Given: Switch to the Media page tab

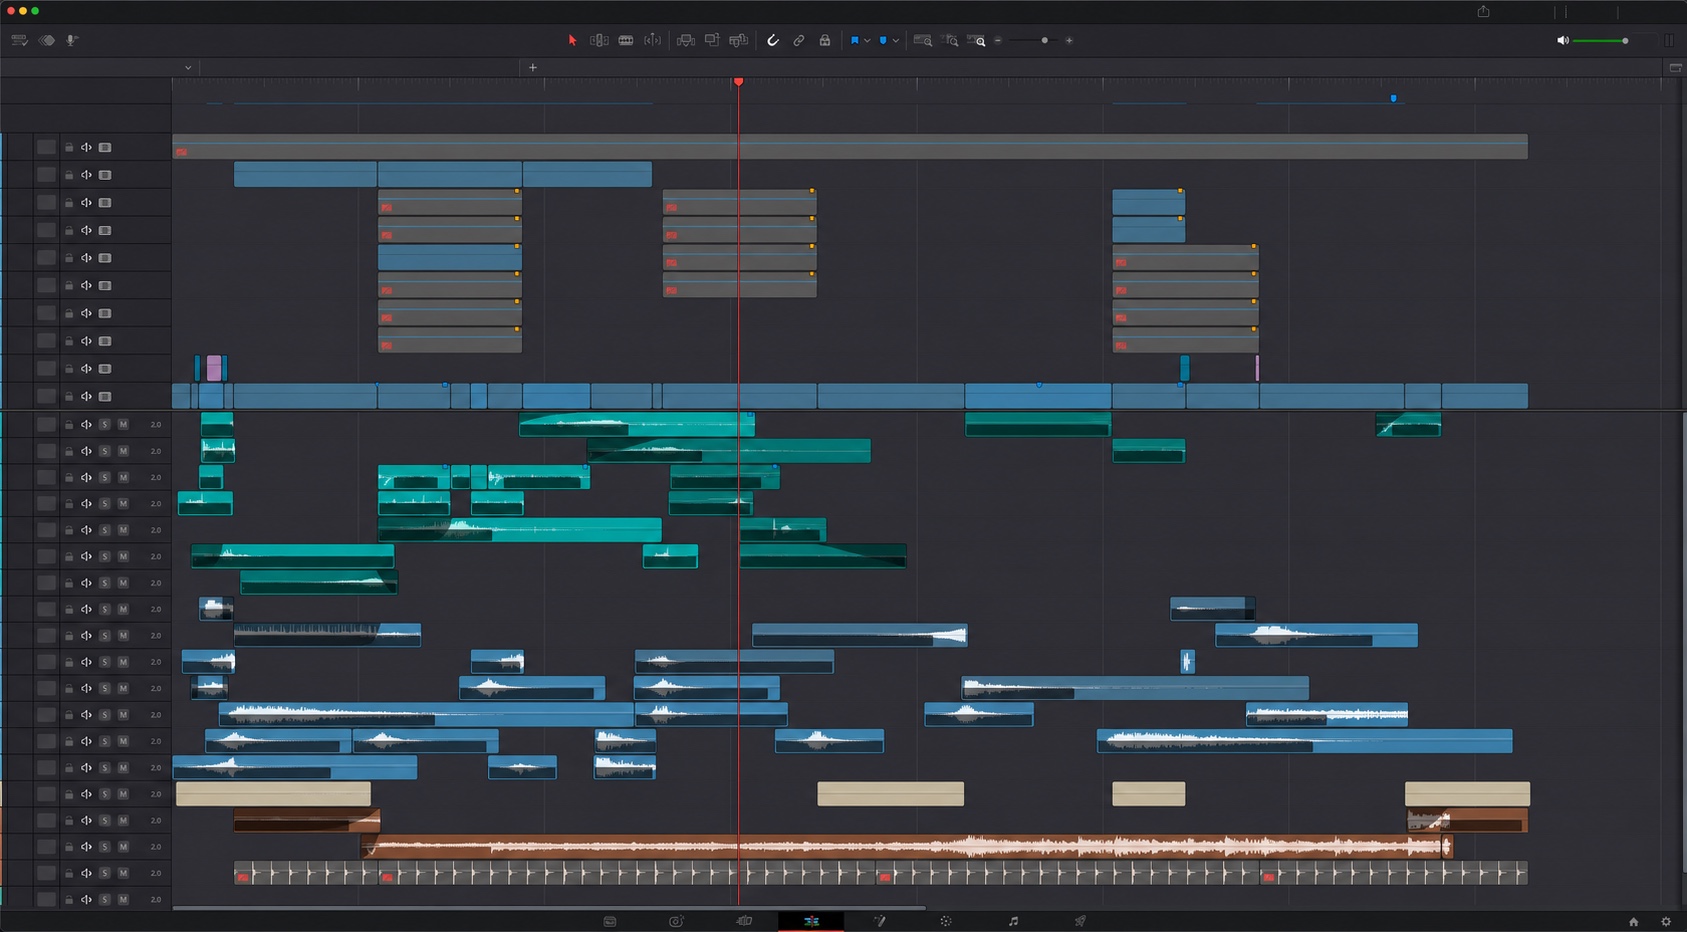Looking at the screenshot, I should point(610,921).
